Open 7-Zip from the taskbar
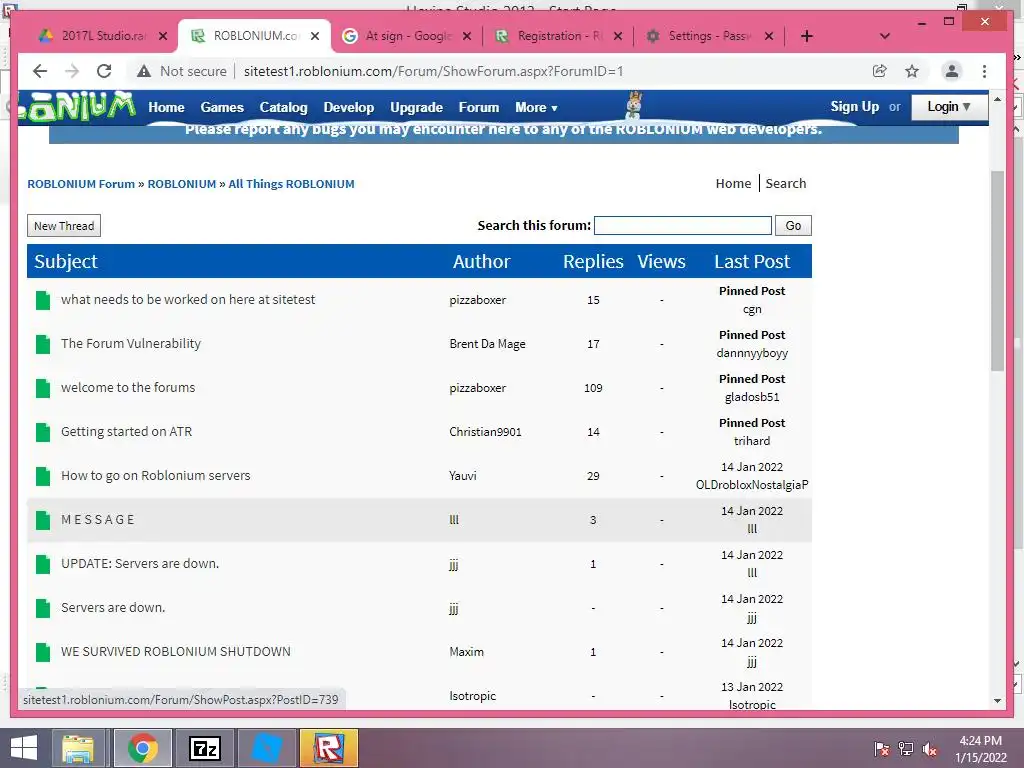1024x768 pixels. [204, 748]
